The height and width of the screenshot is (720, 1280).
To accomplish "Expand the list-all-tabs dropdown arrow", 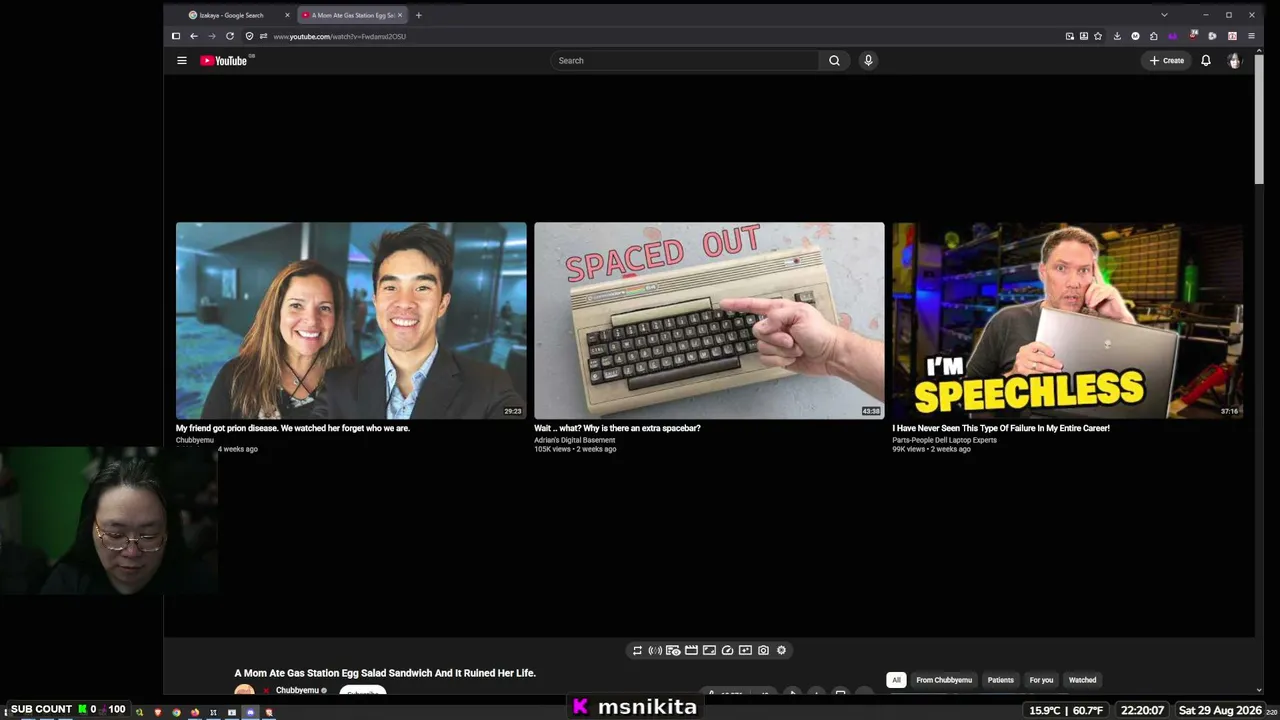I will pos(1164,15).
